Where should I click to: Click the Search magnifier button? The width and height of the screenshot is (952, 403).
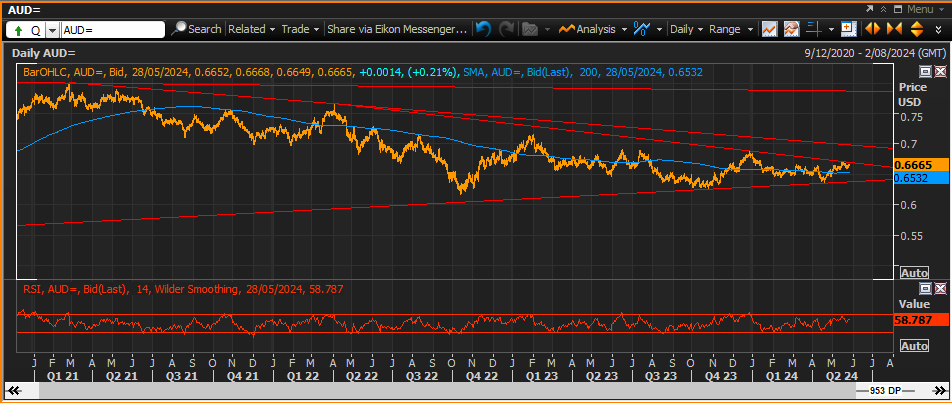[197, 29]
